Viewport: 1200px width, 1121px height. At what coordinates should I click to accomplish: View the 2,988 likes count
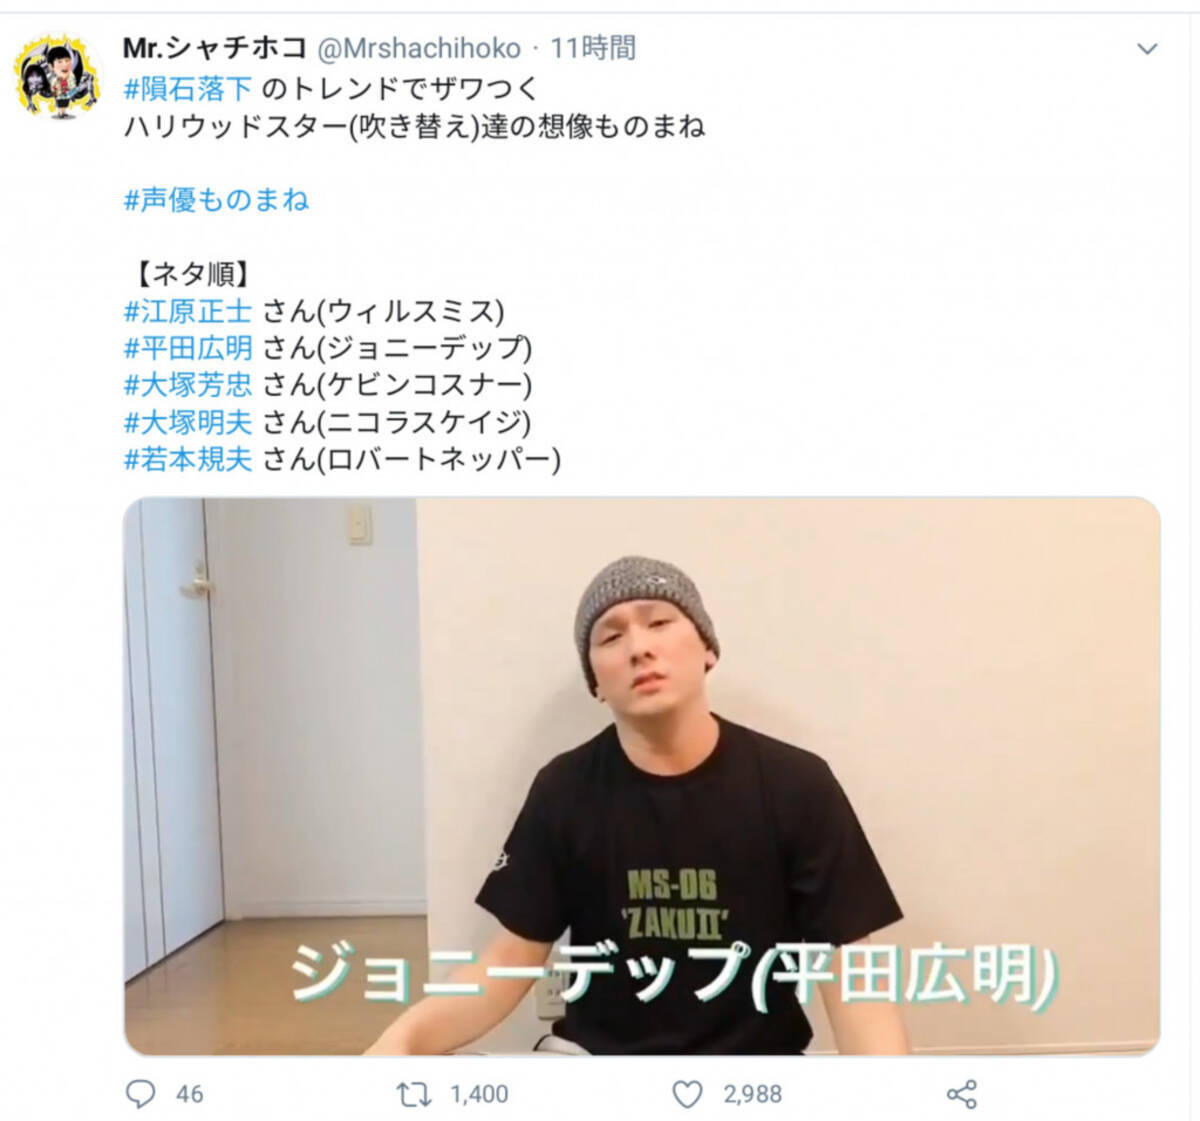753,1094
